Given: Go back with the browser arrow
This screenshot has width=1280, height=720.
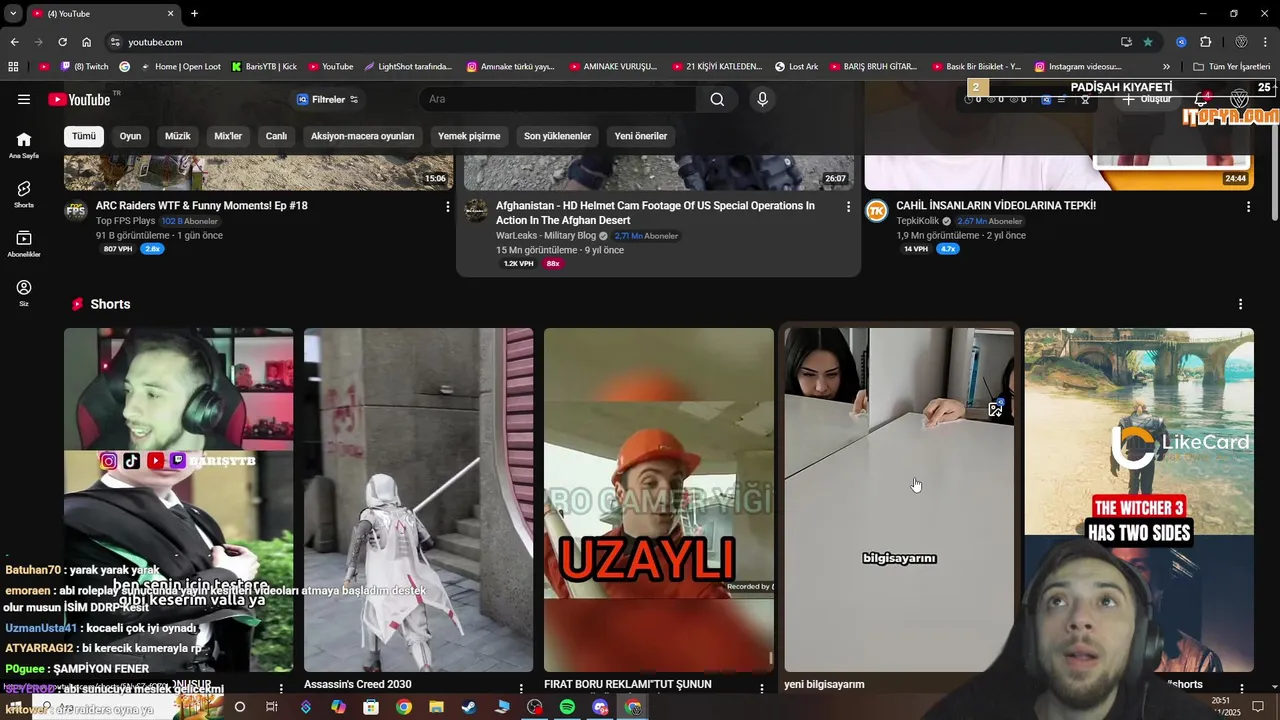Looking at the screenshot, I should tap(14, 42).
